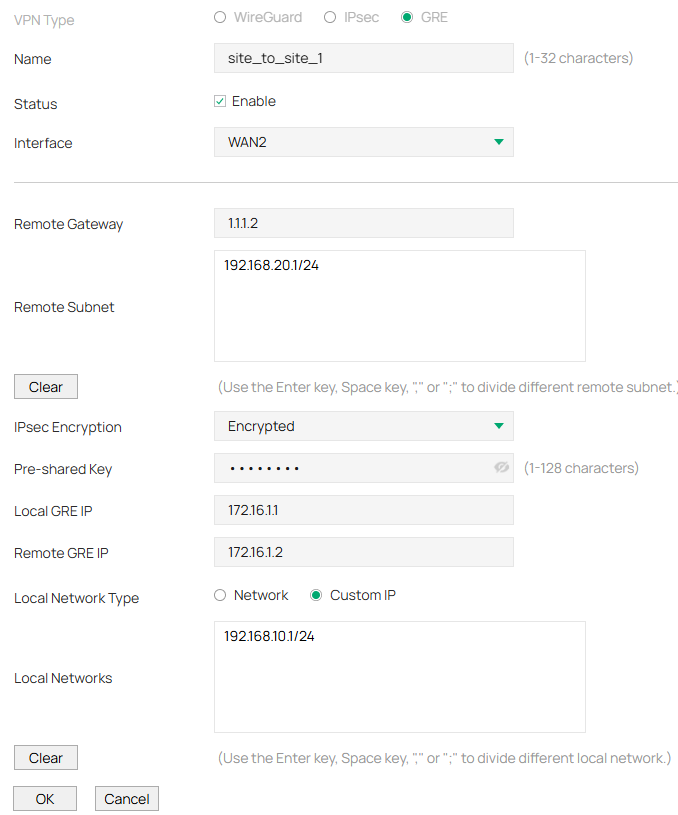Clear the Local Networks list
The width and height of the screenshot is (678, 815).
pos(45,757)
